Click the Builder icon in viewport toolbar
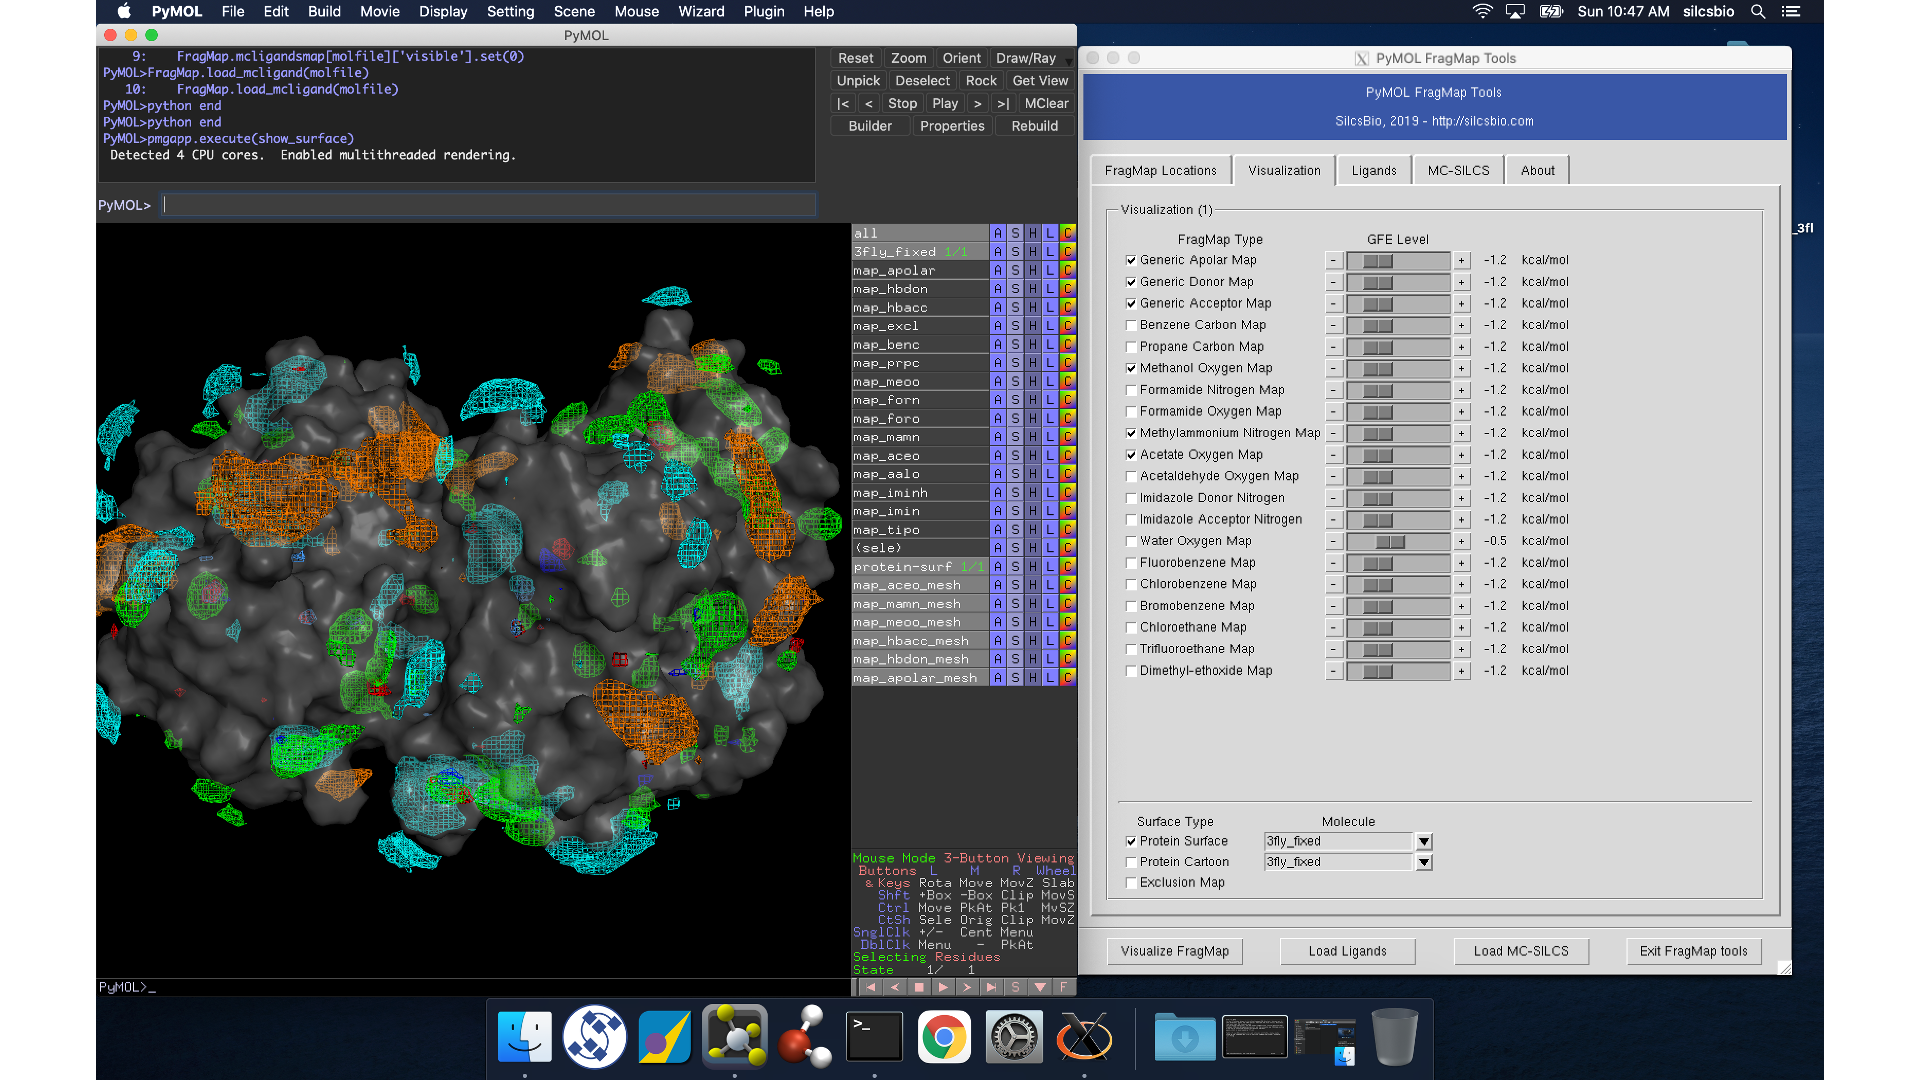This screenshot has width=1920, height=1080. [870, 127]
